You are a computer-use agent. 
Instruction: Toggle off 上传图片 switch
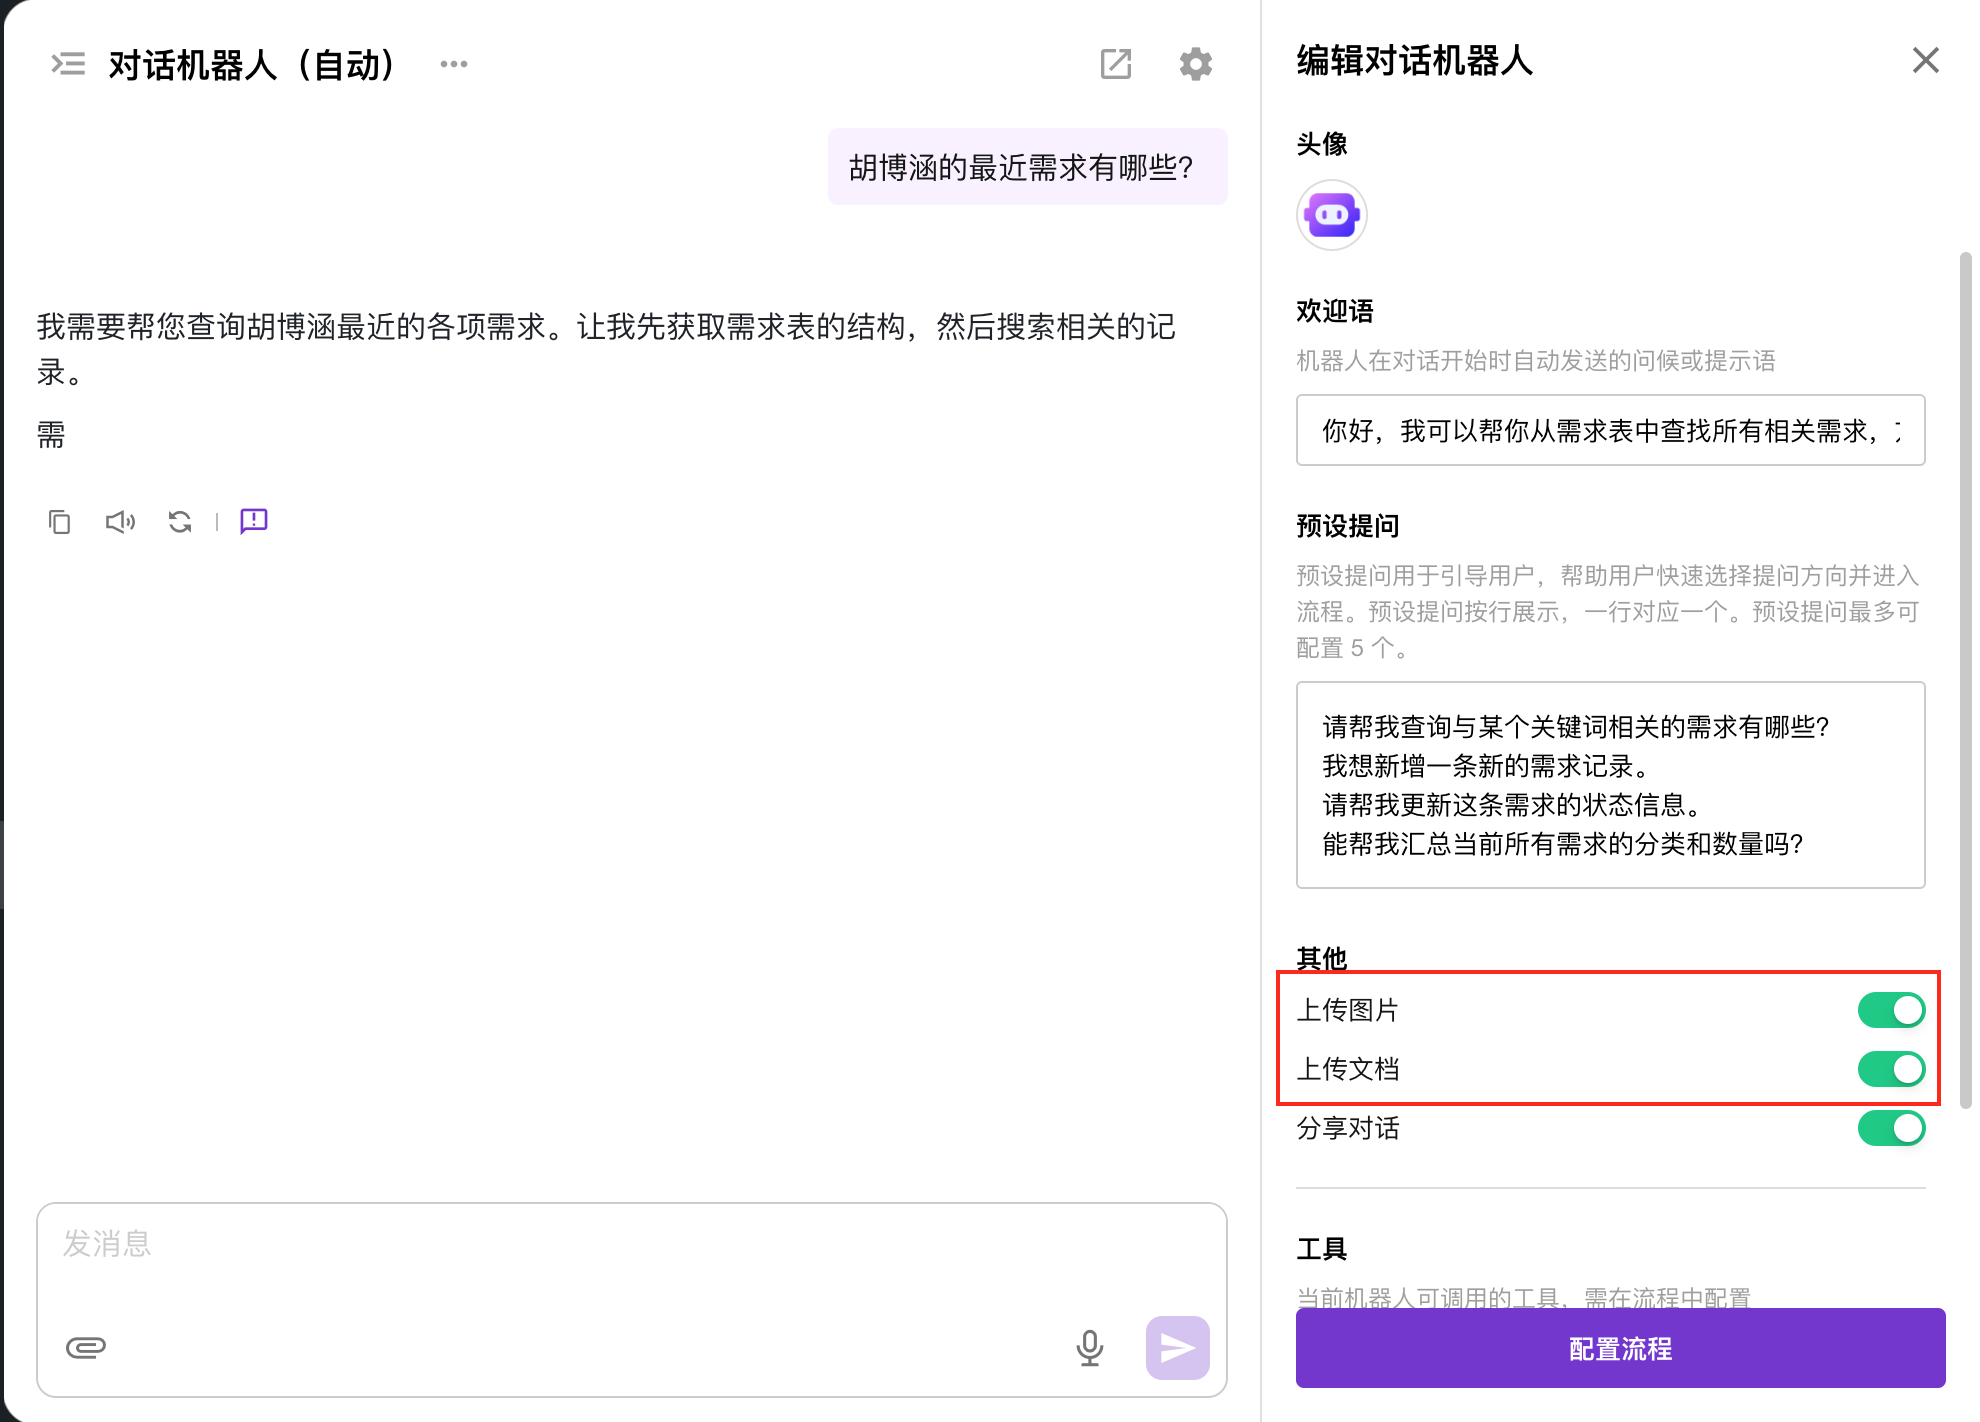[x=1890, y=1010]
